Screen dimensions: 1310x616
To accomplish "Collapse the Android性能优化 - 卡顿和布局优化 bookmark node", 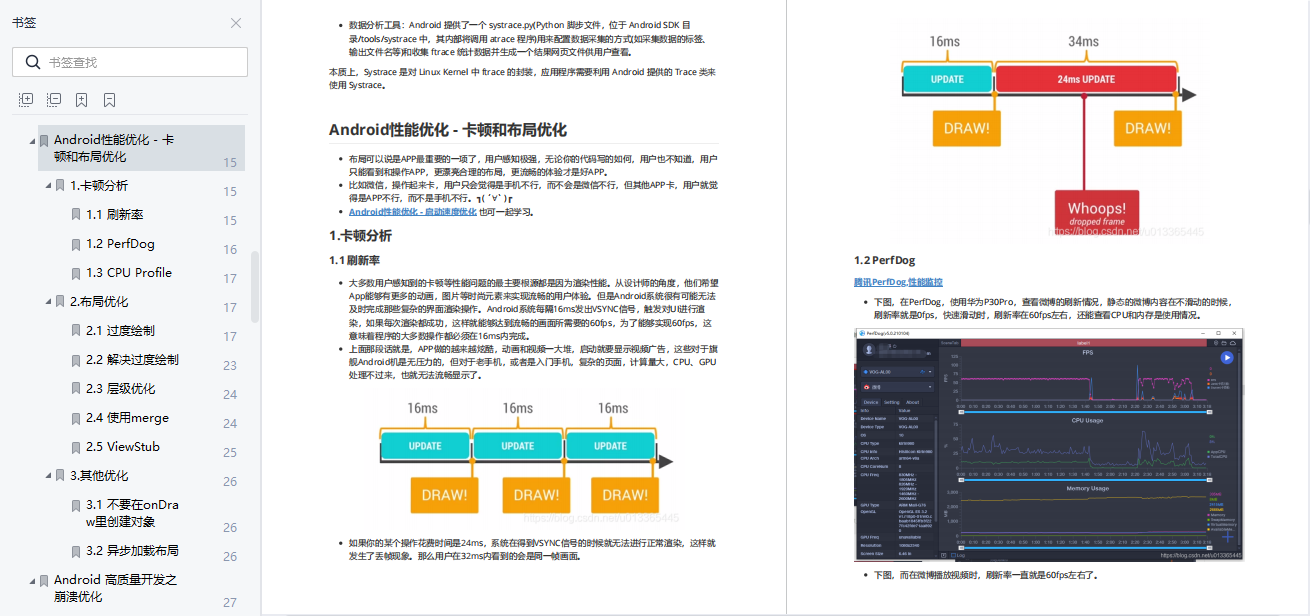I will [32, 141].
